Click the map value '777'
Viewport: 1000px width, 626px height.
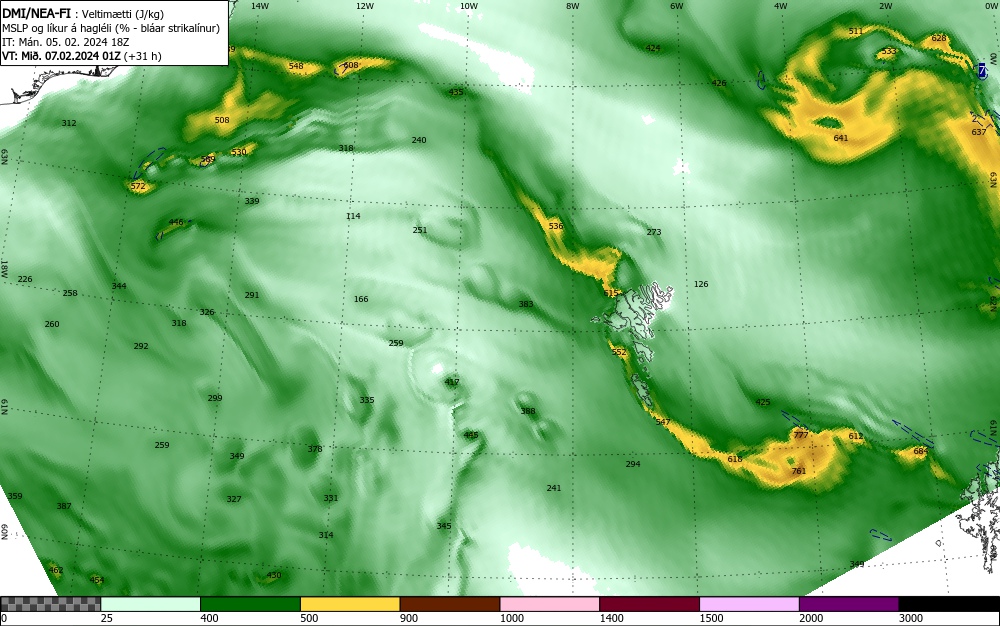[800, 435]
